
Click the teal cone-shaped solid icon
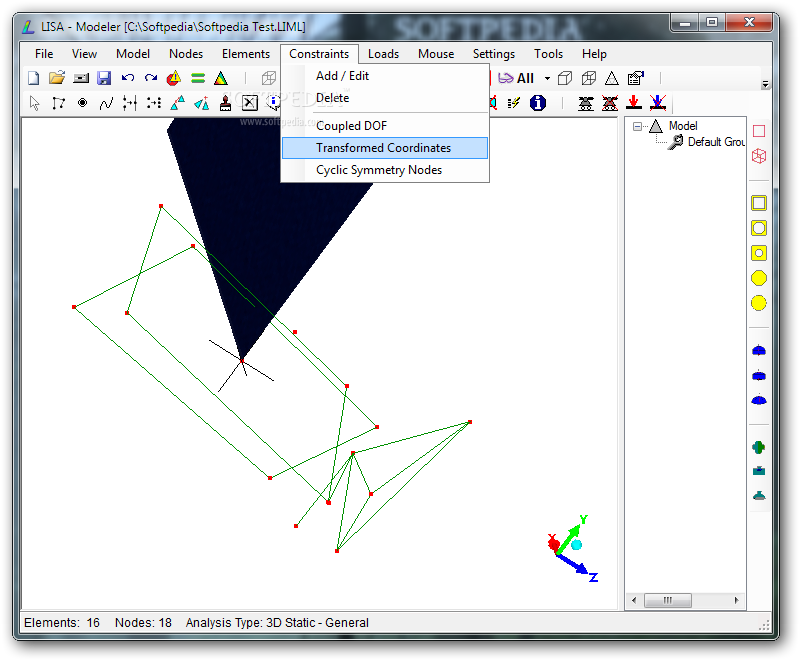759,495
